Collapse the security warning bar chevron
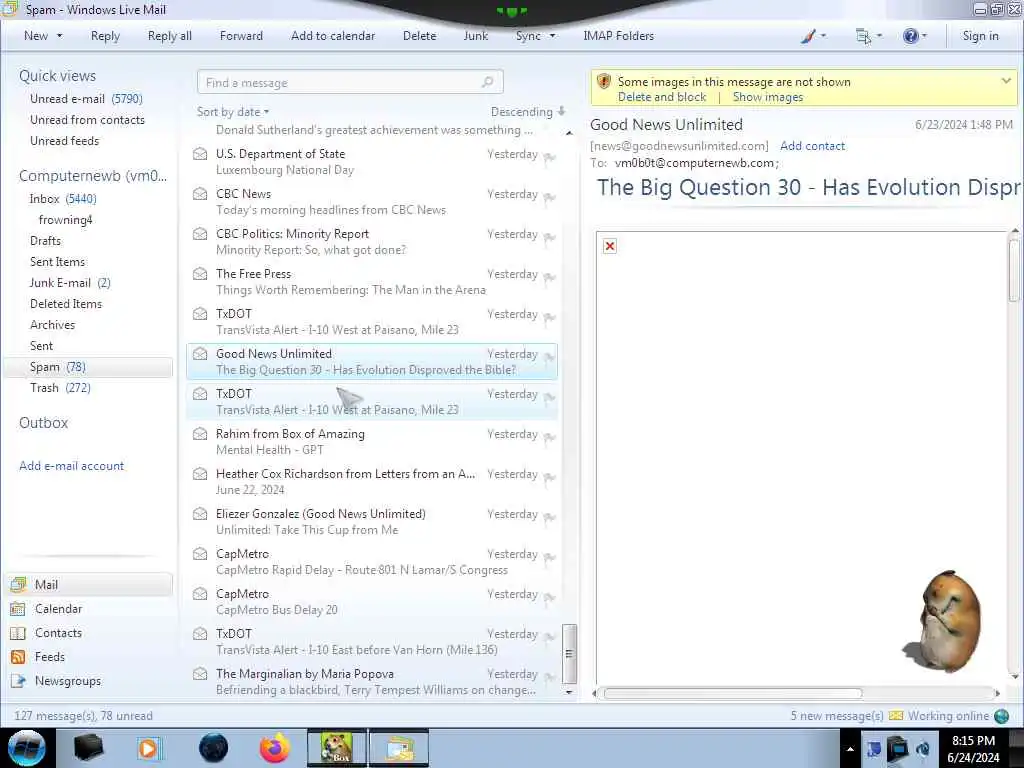Image resolution: width=1024 pixels, height=768 pixels. [1006, 81]
